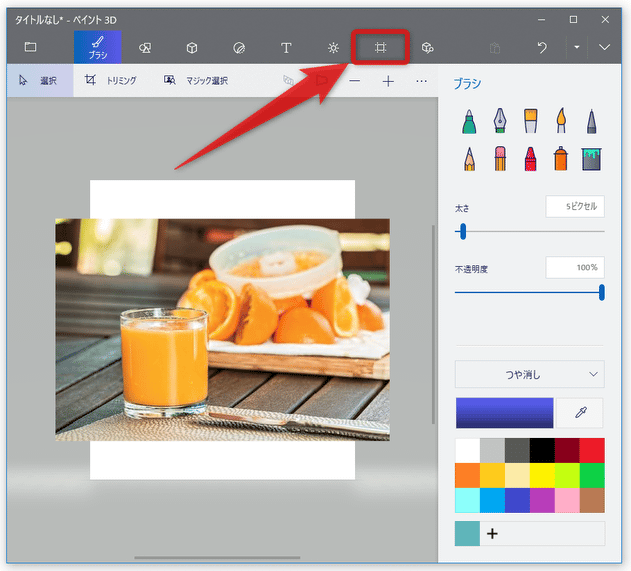631x571 pixels.
Task: Select the Stickers tool
Action: point(239,47)
